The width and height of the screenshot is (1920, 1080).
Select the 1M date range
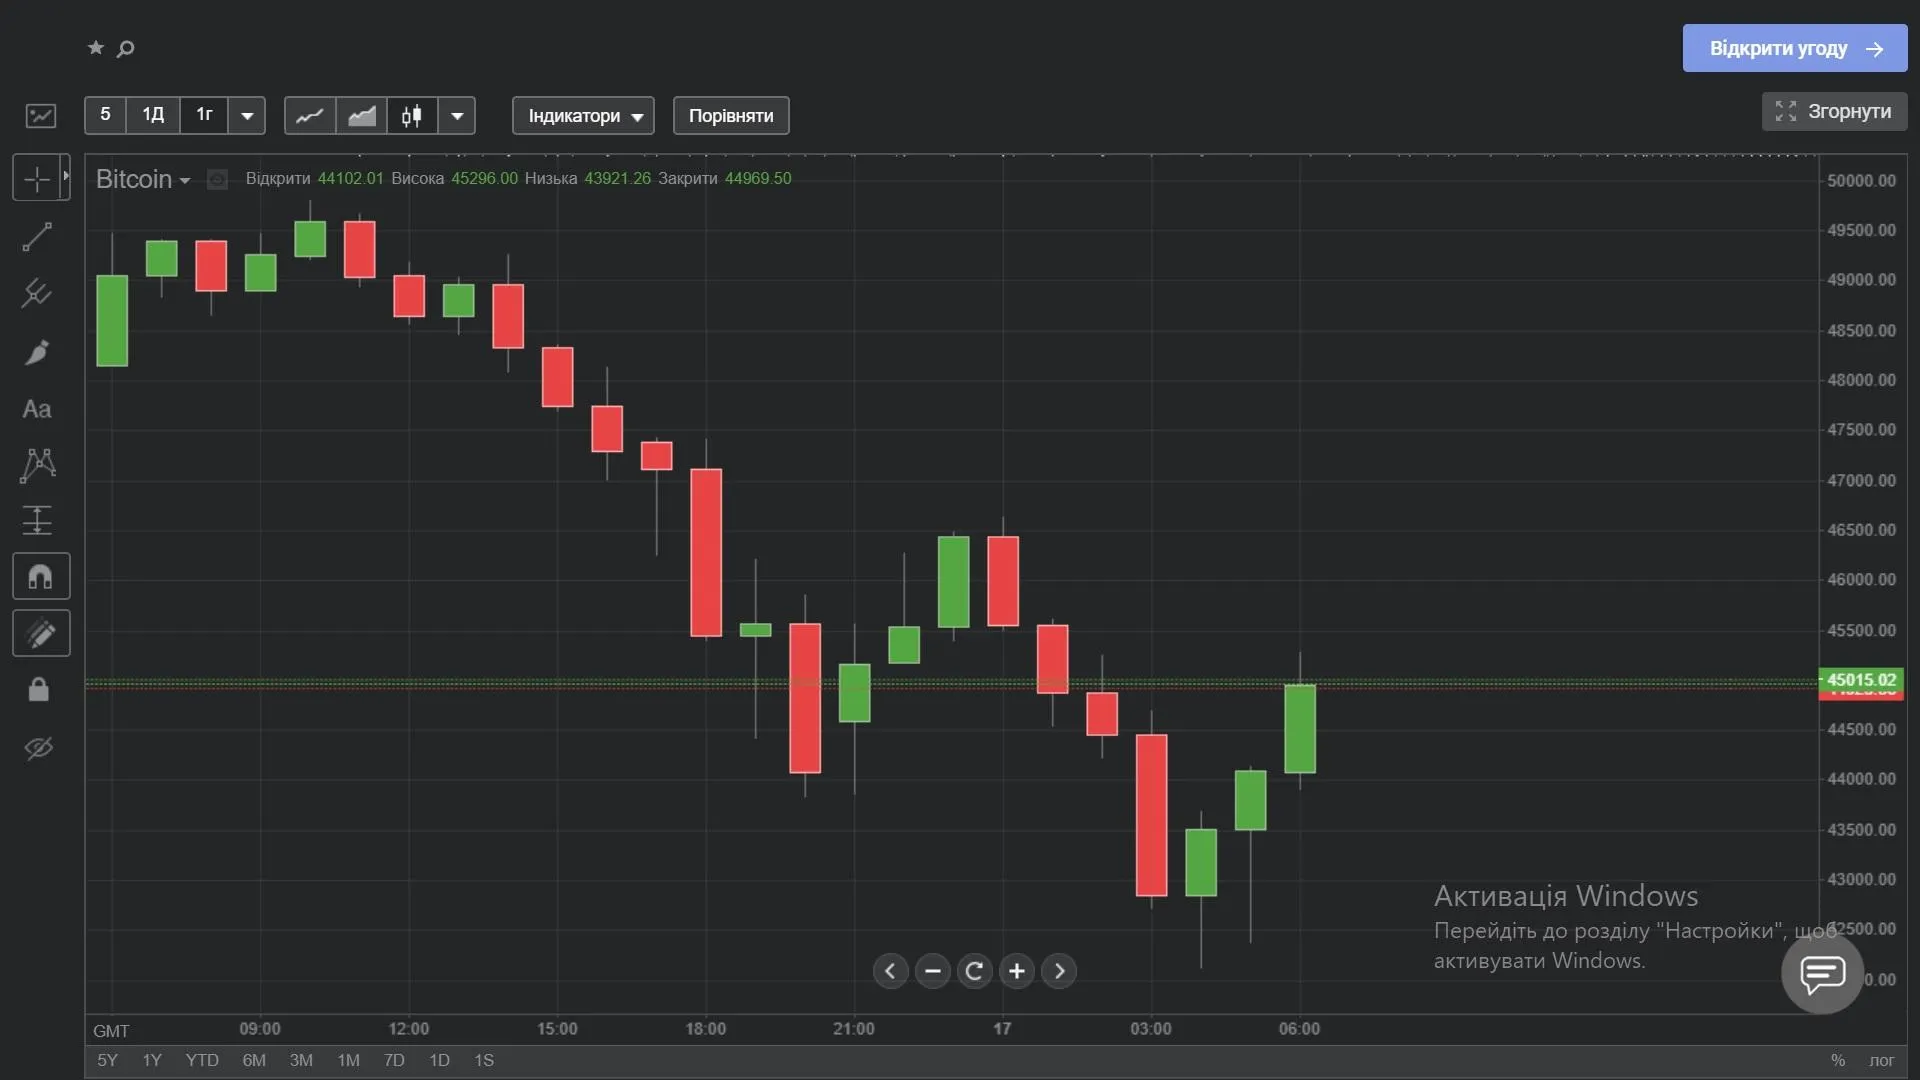pos(348,1060)
